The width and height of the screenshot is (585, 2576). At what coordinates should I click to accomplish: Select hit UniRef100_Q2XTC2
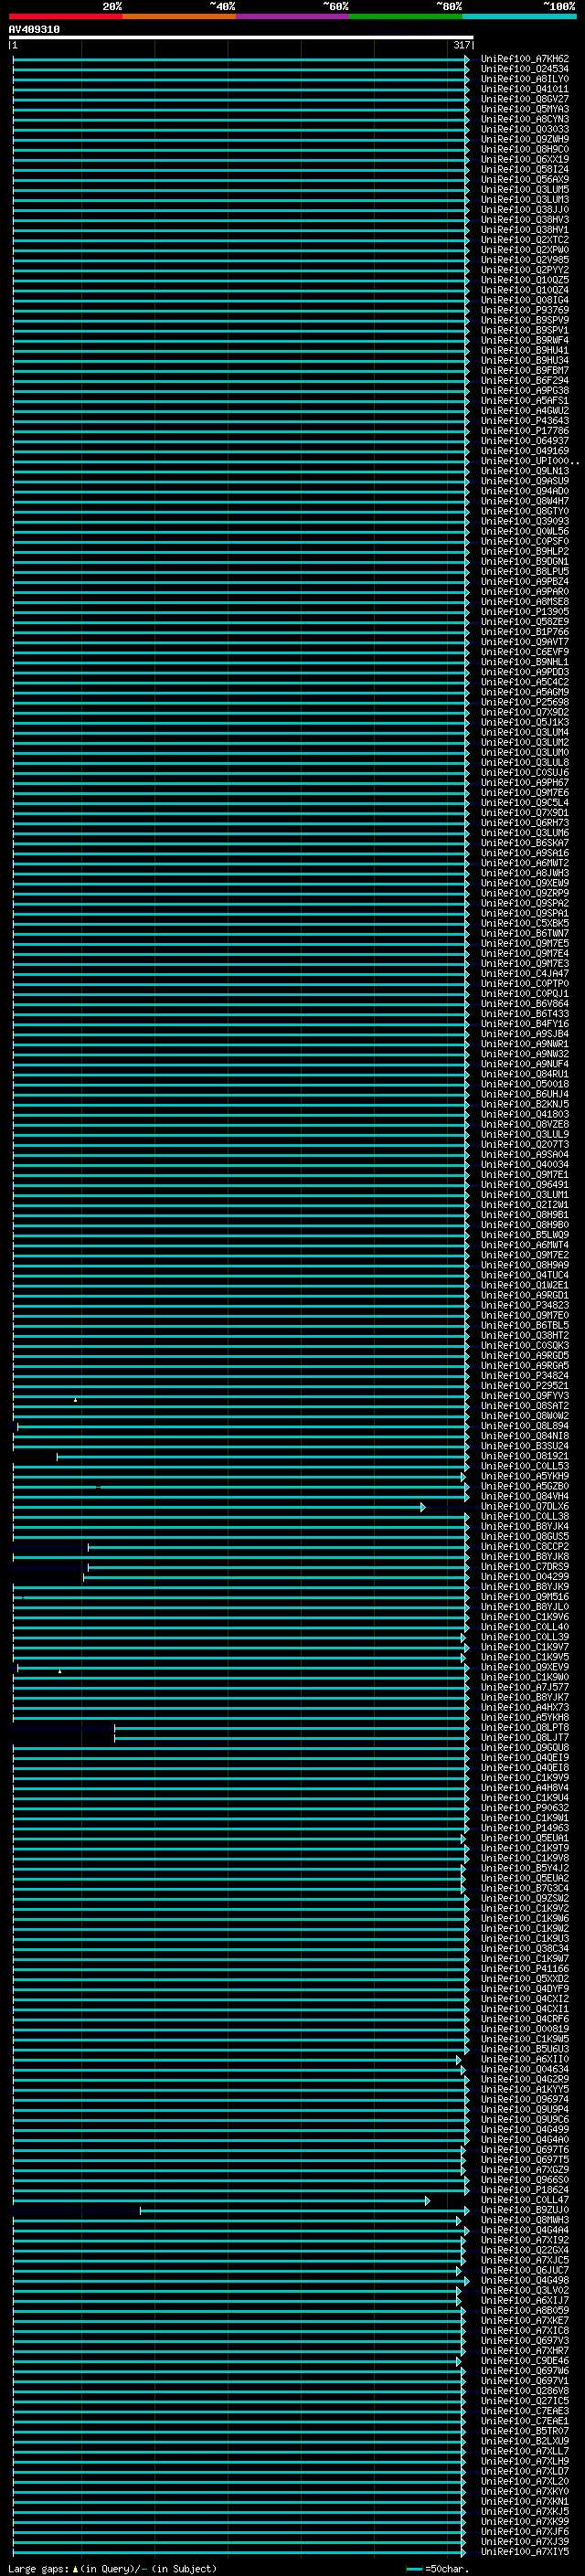pos(524,240)
